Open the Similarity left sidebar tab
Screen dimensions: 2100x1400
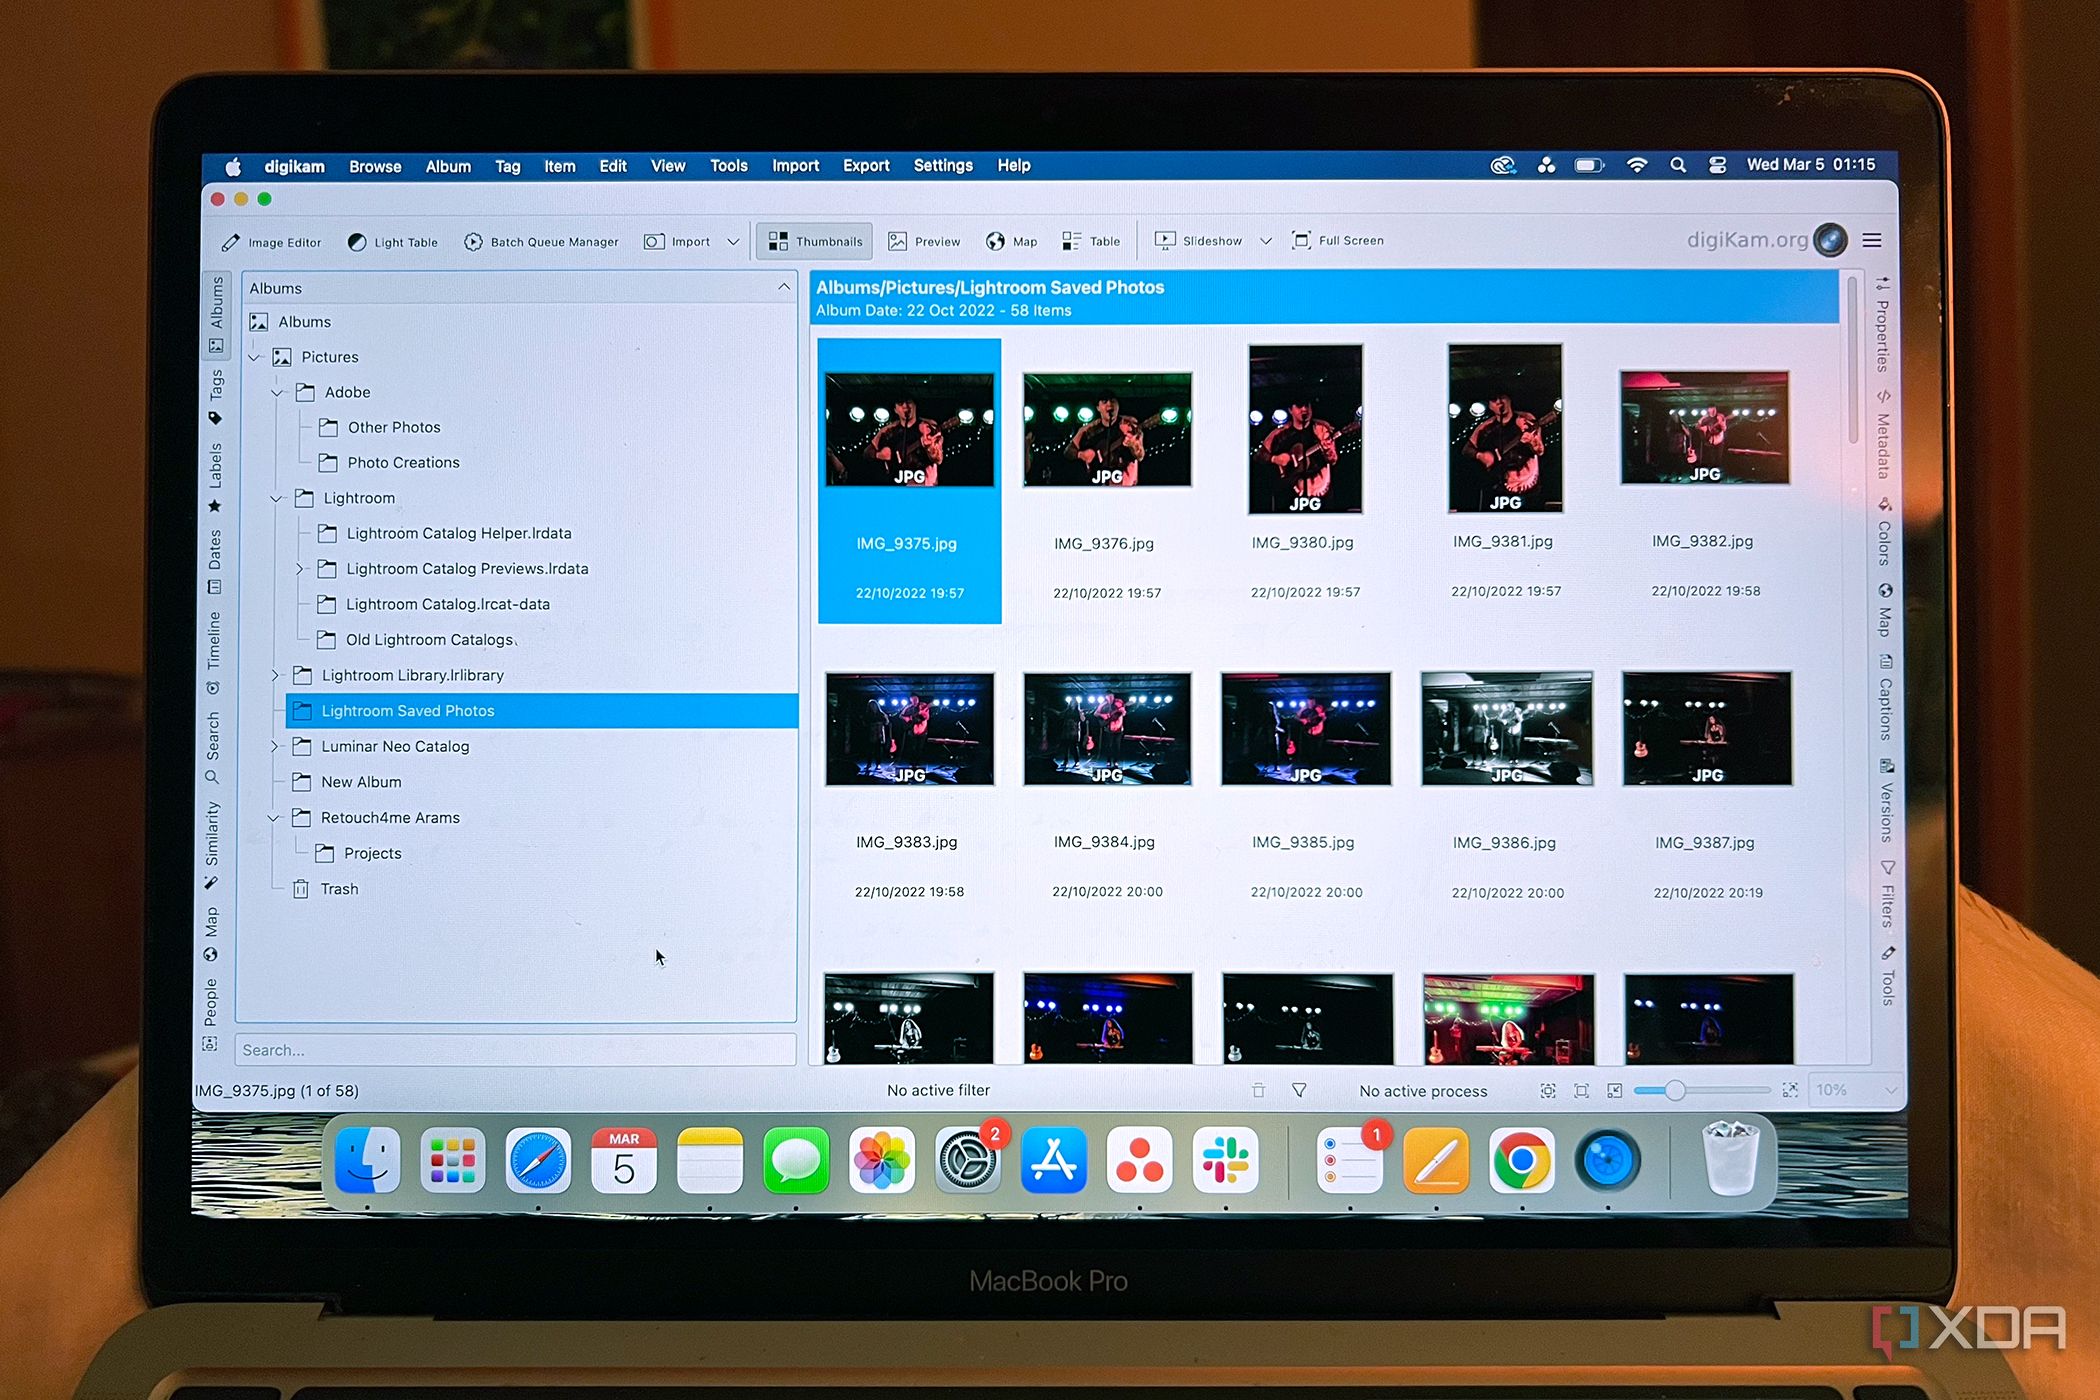tap(211, 845)
